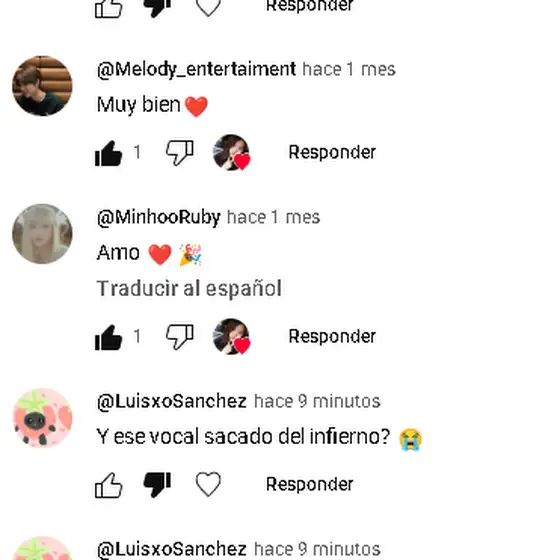Reply to Melody_entertaiment's comment
The height and width of the screenshot is (560, 560).
(x=332, y=152)
